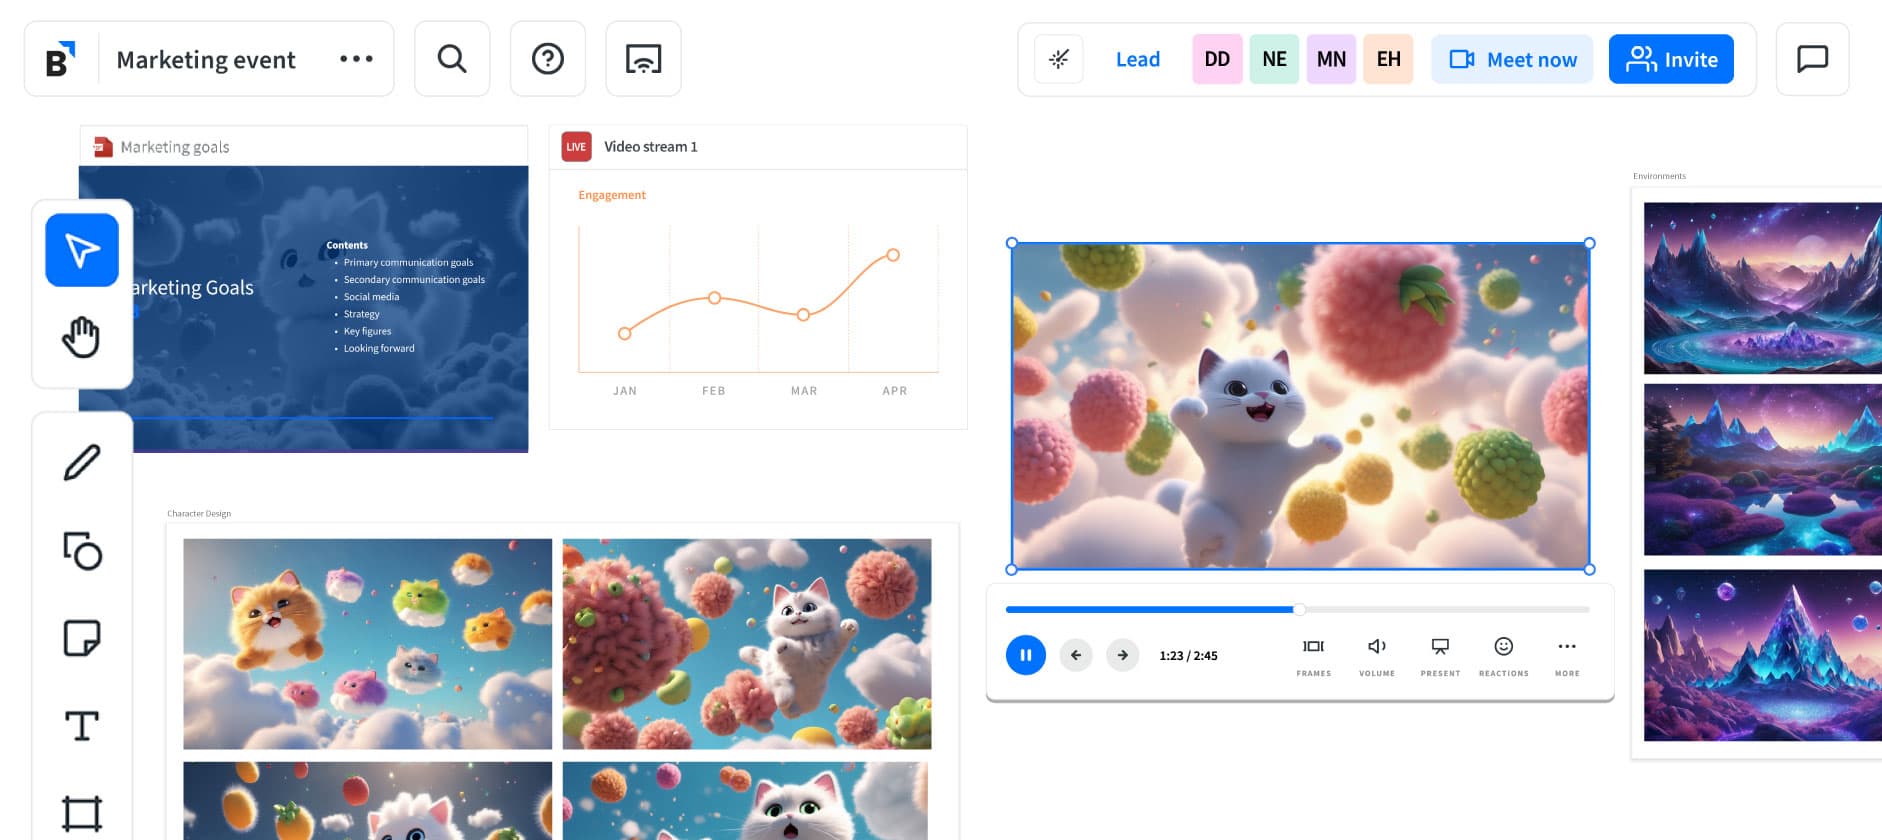
Task: Click the 'Social media' slide bullet
Action: pos(371,297)
